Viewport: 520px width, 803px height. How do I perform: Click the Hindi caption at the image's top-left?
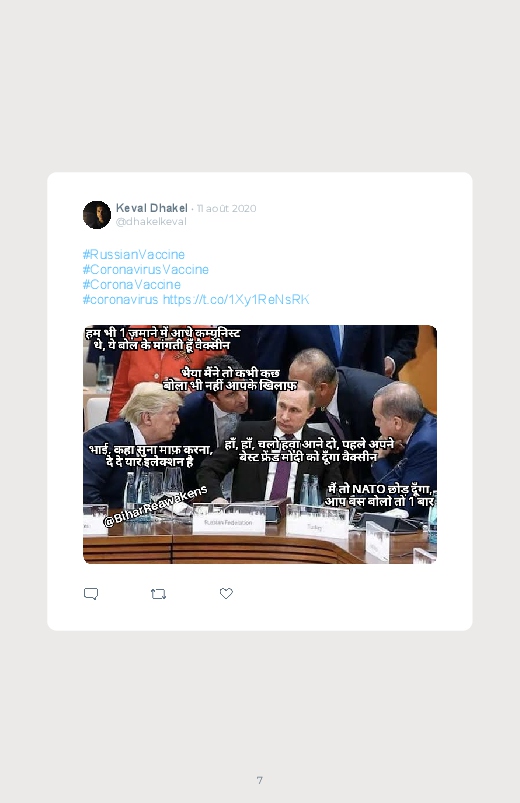click(x=162, y=339)
